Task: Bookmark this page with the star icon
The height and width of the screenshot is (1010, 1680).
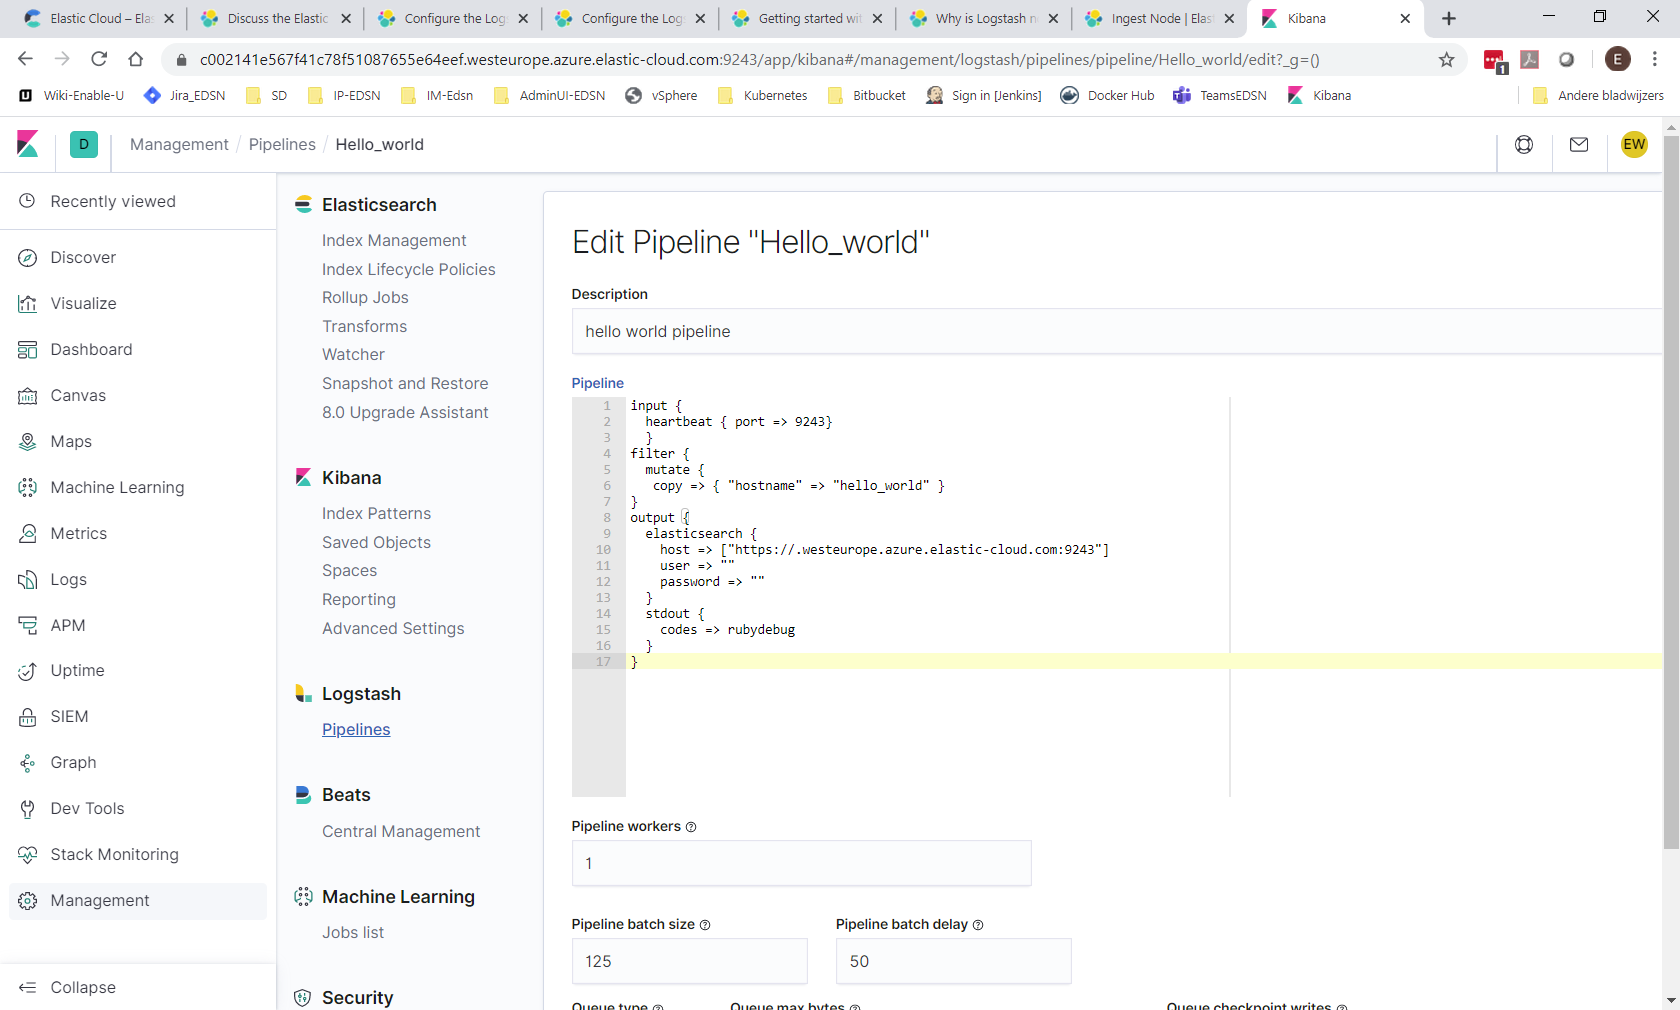Action: pyautogui.click(x=1446, y=60)
